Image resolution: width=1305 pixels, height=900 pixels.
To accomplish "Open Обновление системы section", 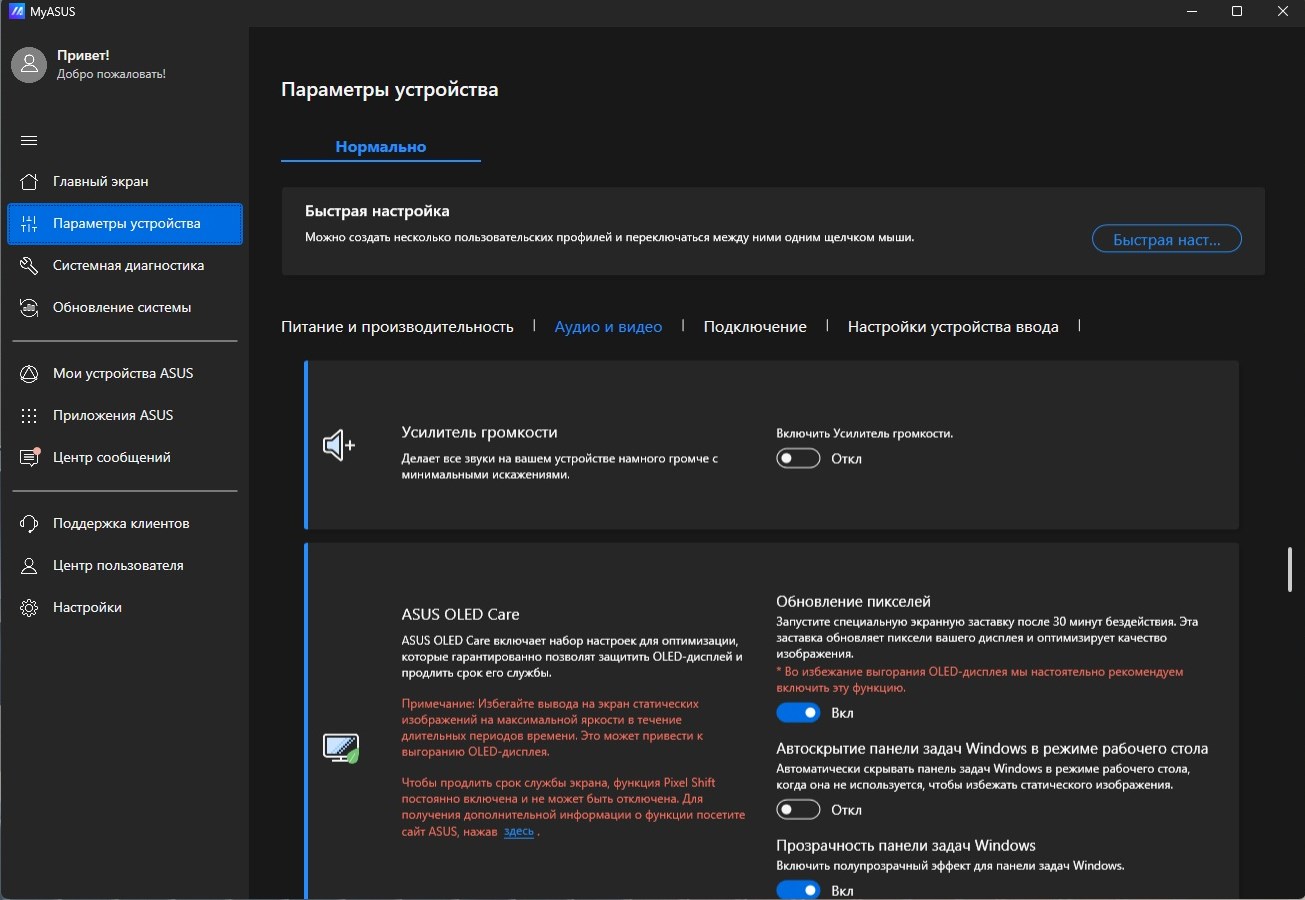I will coord(125,307).
